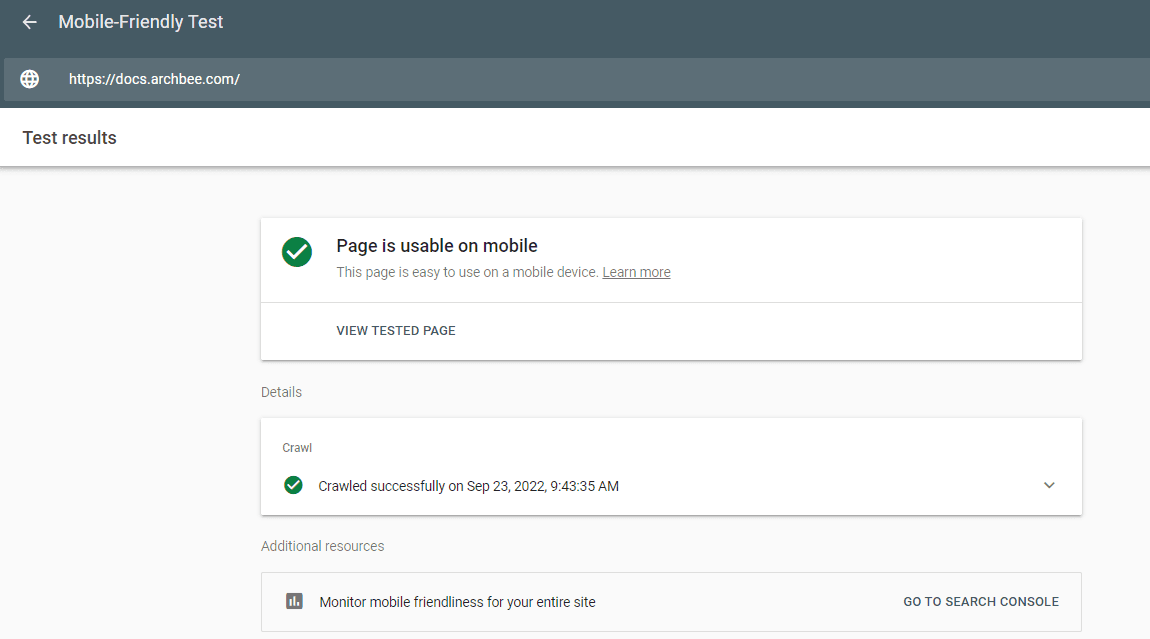Click the green checkmark beside Page is usable

(x=296, y=252)
